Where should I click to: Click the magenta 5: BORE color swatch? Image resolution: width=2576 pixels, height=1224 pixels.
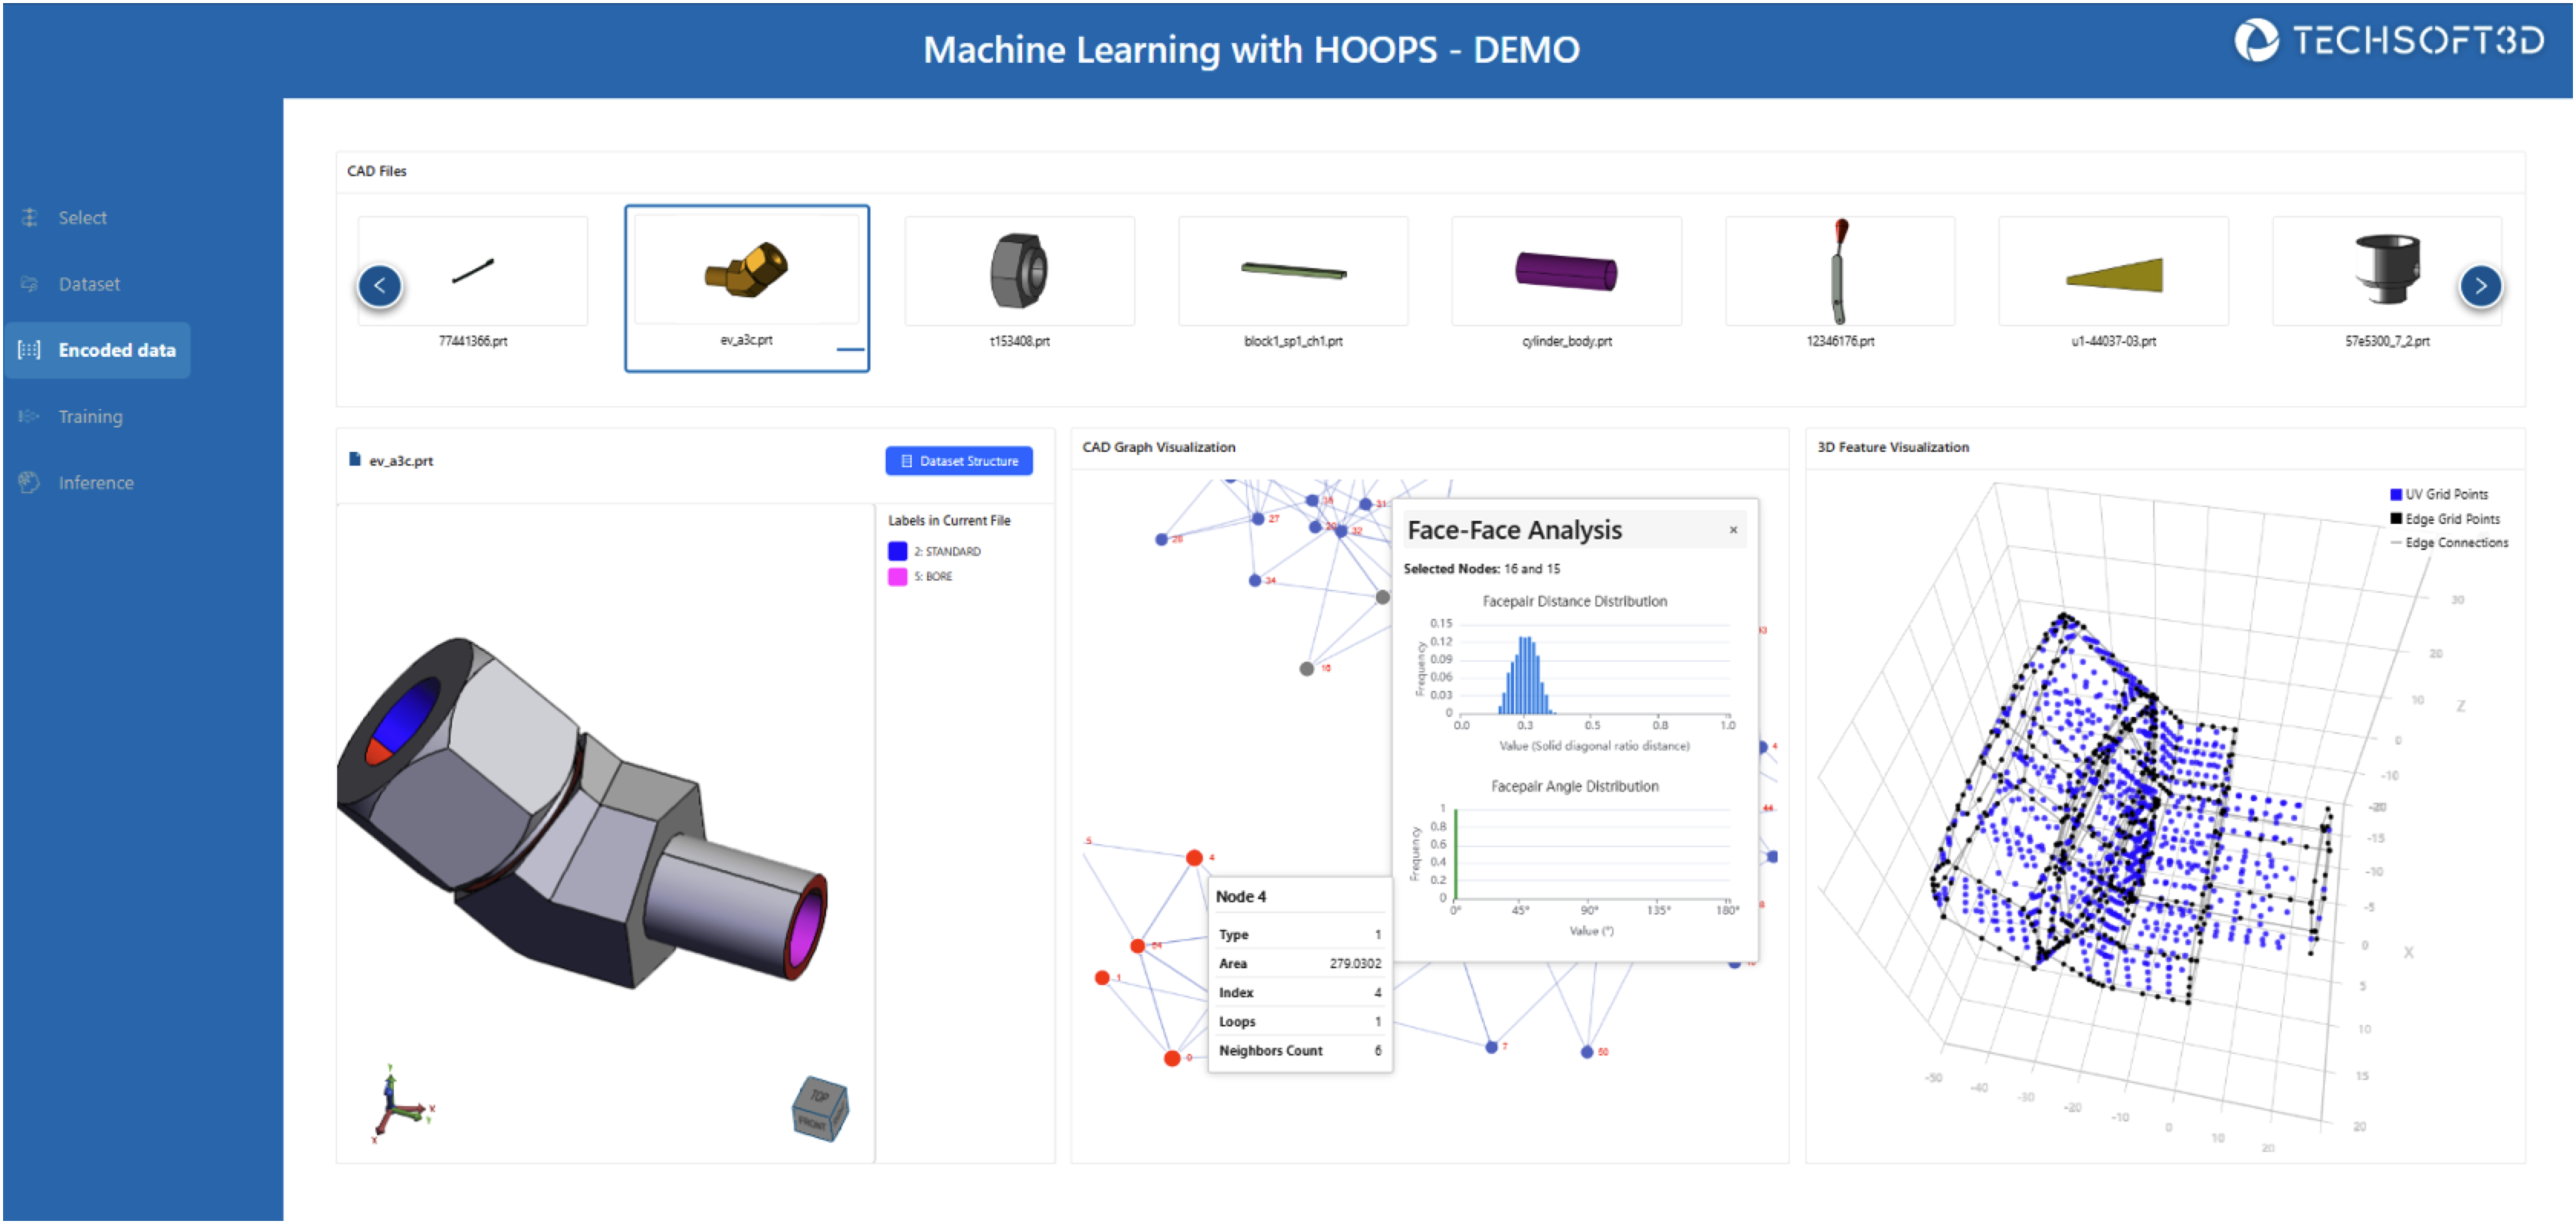897,577
